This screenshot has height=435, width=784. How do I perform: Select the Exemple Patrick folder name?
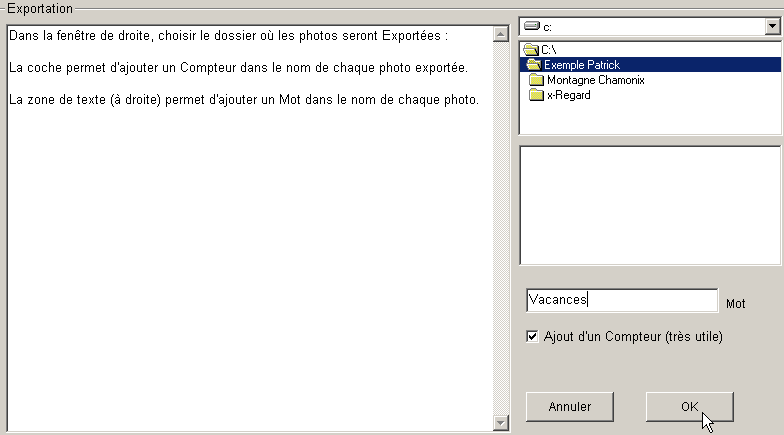point(582,64)
